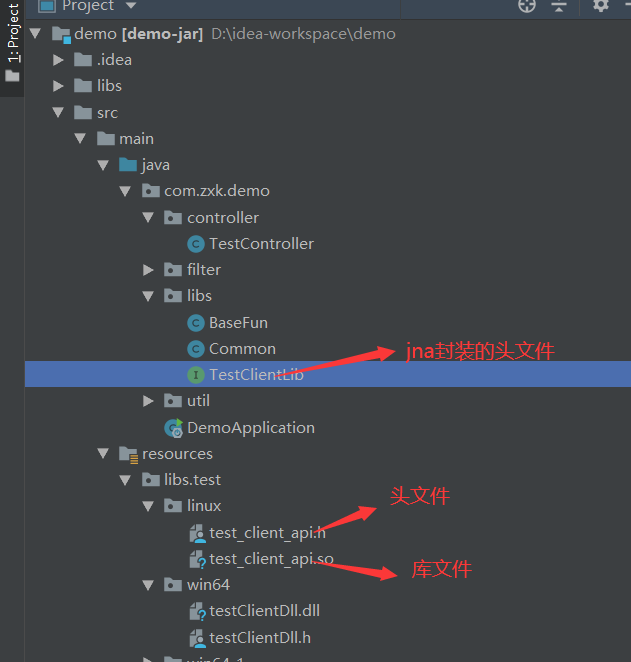Image resolution: width=631 pixels, height=662 pixels.
Task: Click the win64 folder icon
Action: click(173, 585)
